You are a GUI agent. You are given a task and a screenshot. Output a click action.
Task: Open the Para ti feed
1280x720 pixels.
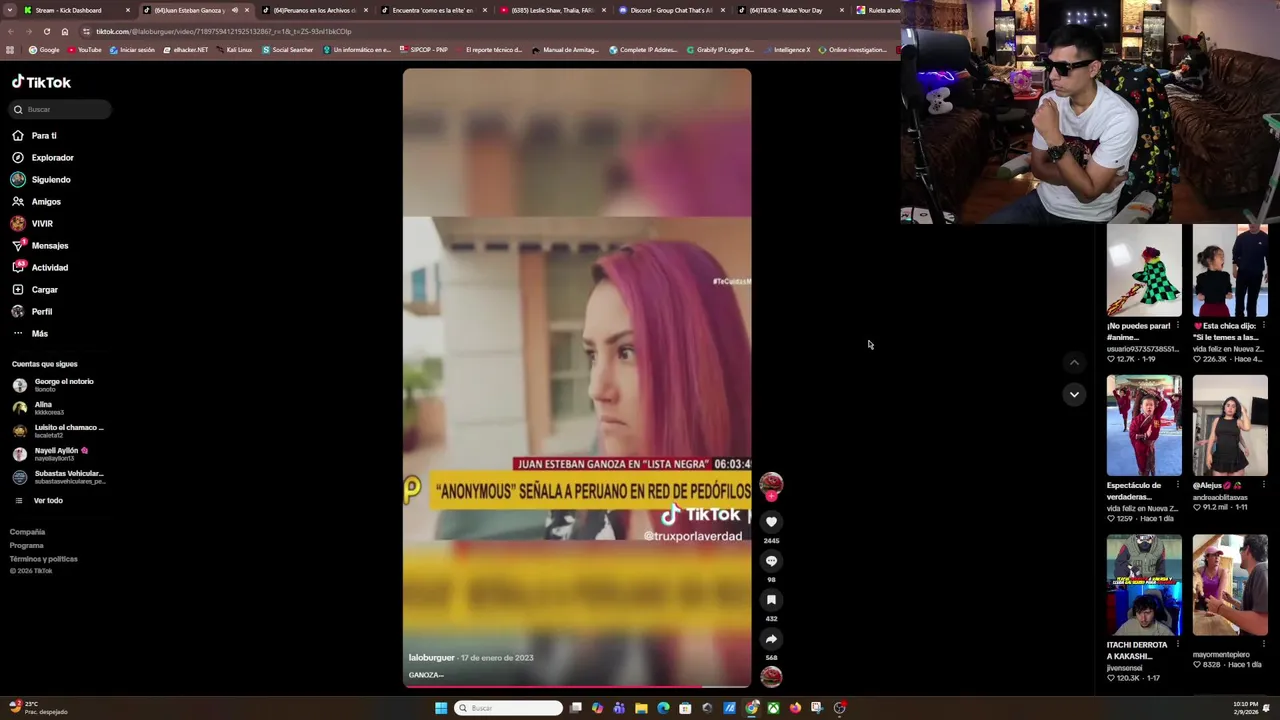point(34,136)
